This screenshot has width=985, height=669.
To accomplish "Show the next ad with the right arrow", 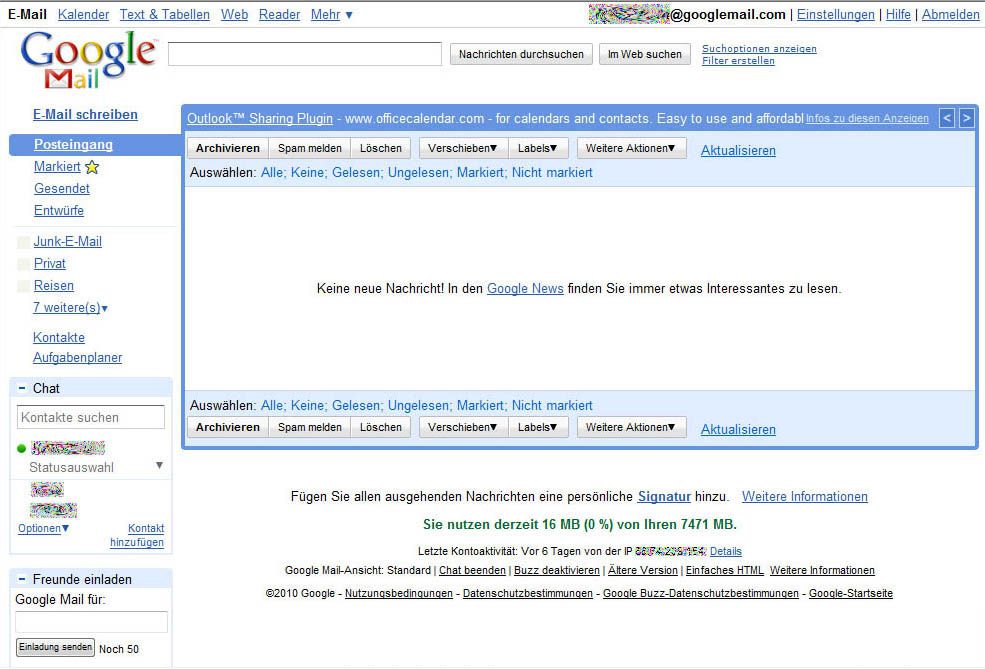I will 966,117.
